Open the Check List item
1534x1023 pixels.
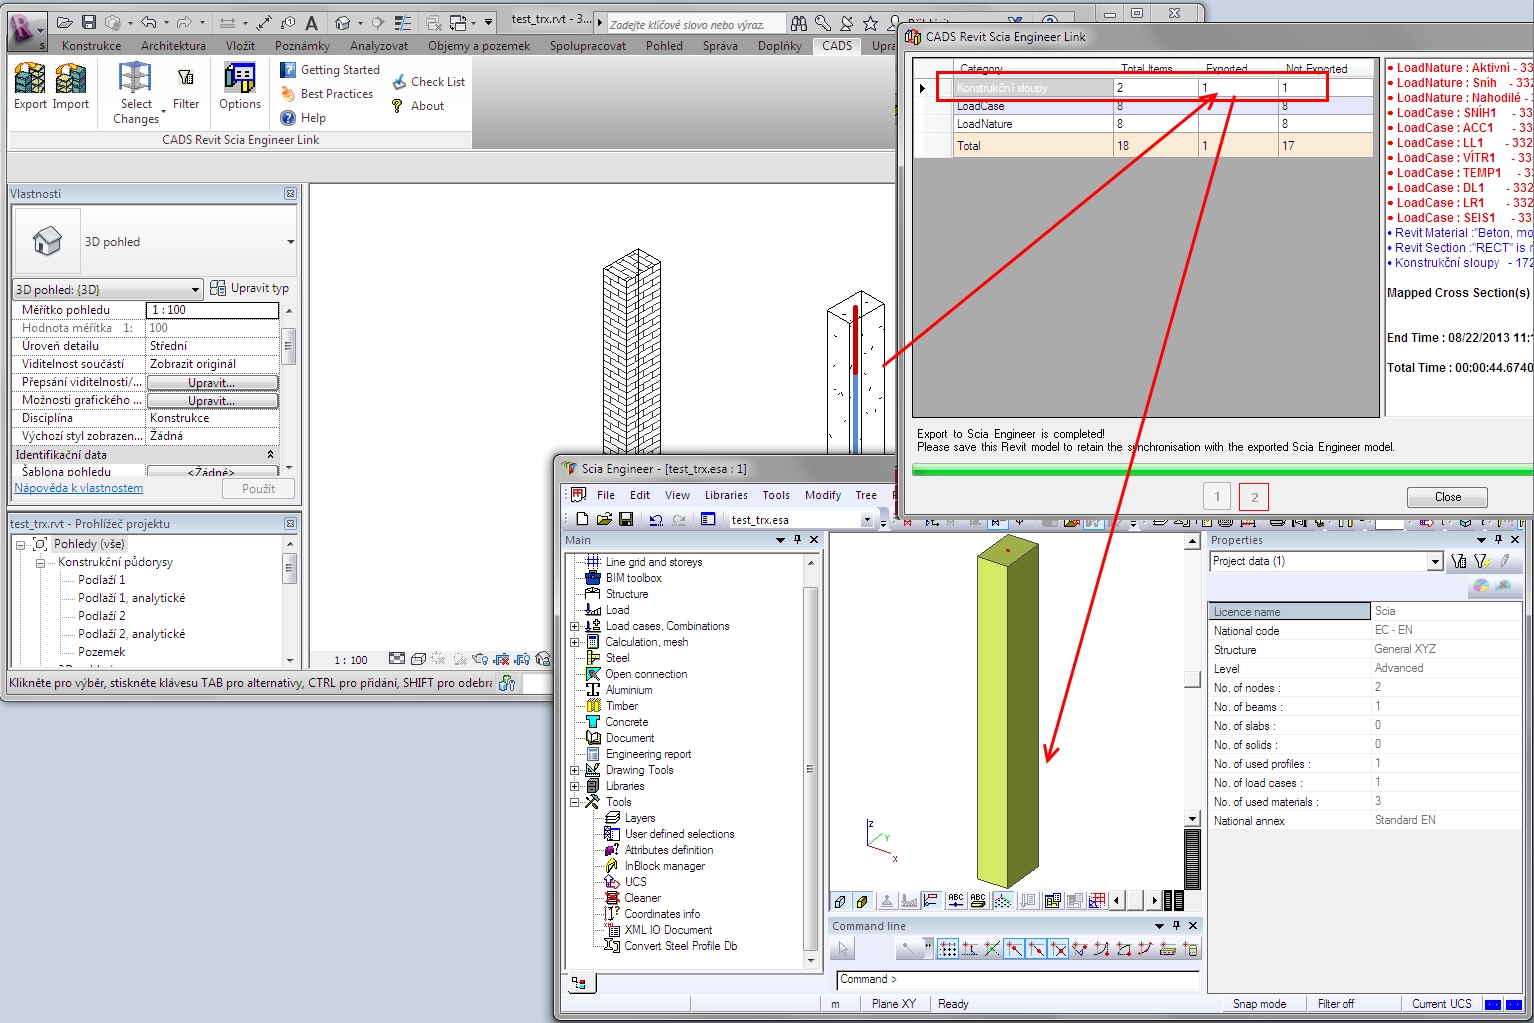(x=428, y=82)
